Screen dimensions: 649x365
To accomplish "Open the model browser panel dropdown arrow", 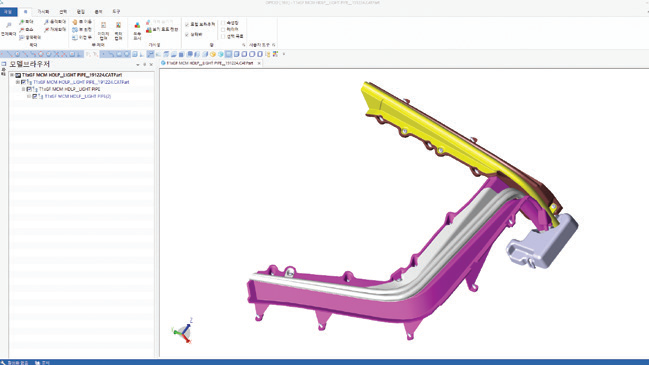I will coord(137,65).
